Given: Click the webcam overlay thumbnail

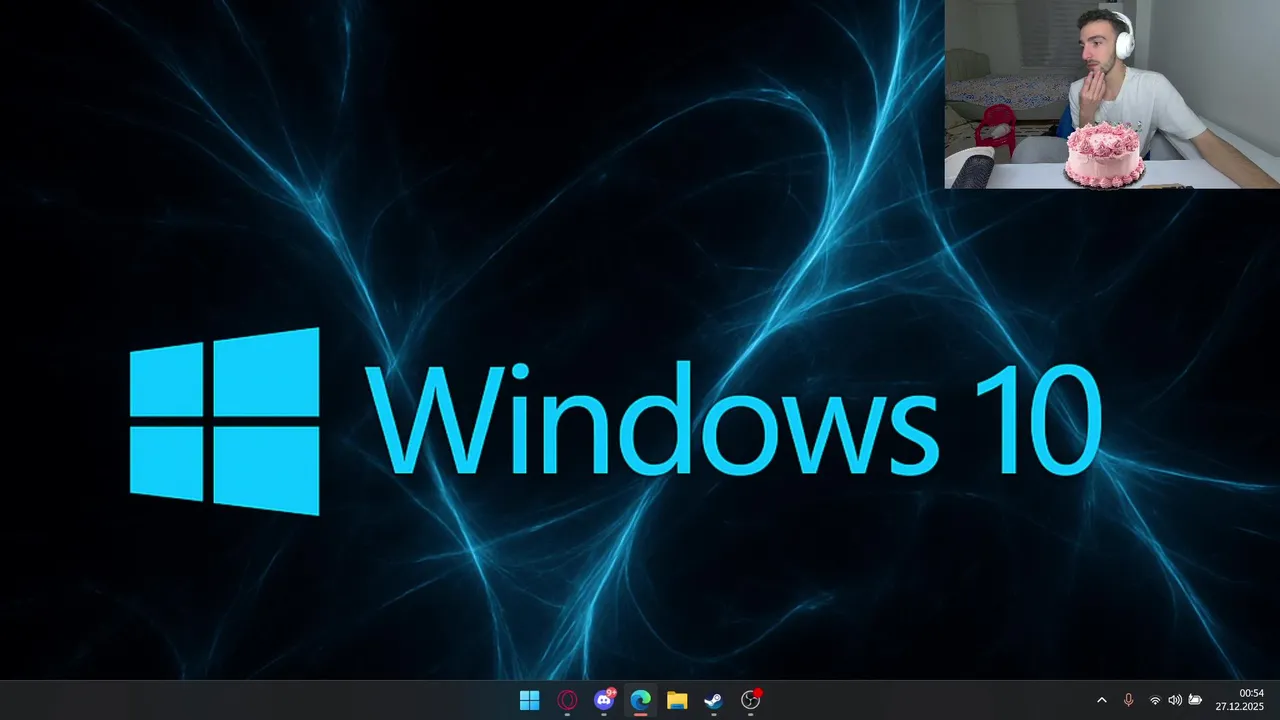Looking at the screenshot, I should click(x=1112, y=94).
